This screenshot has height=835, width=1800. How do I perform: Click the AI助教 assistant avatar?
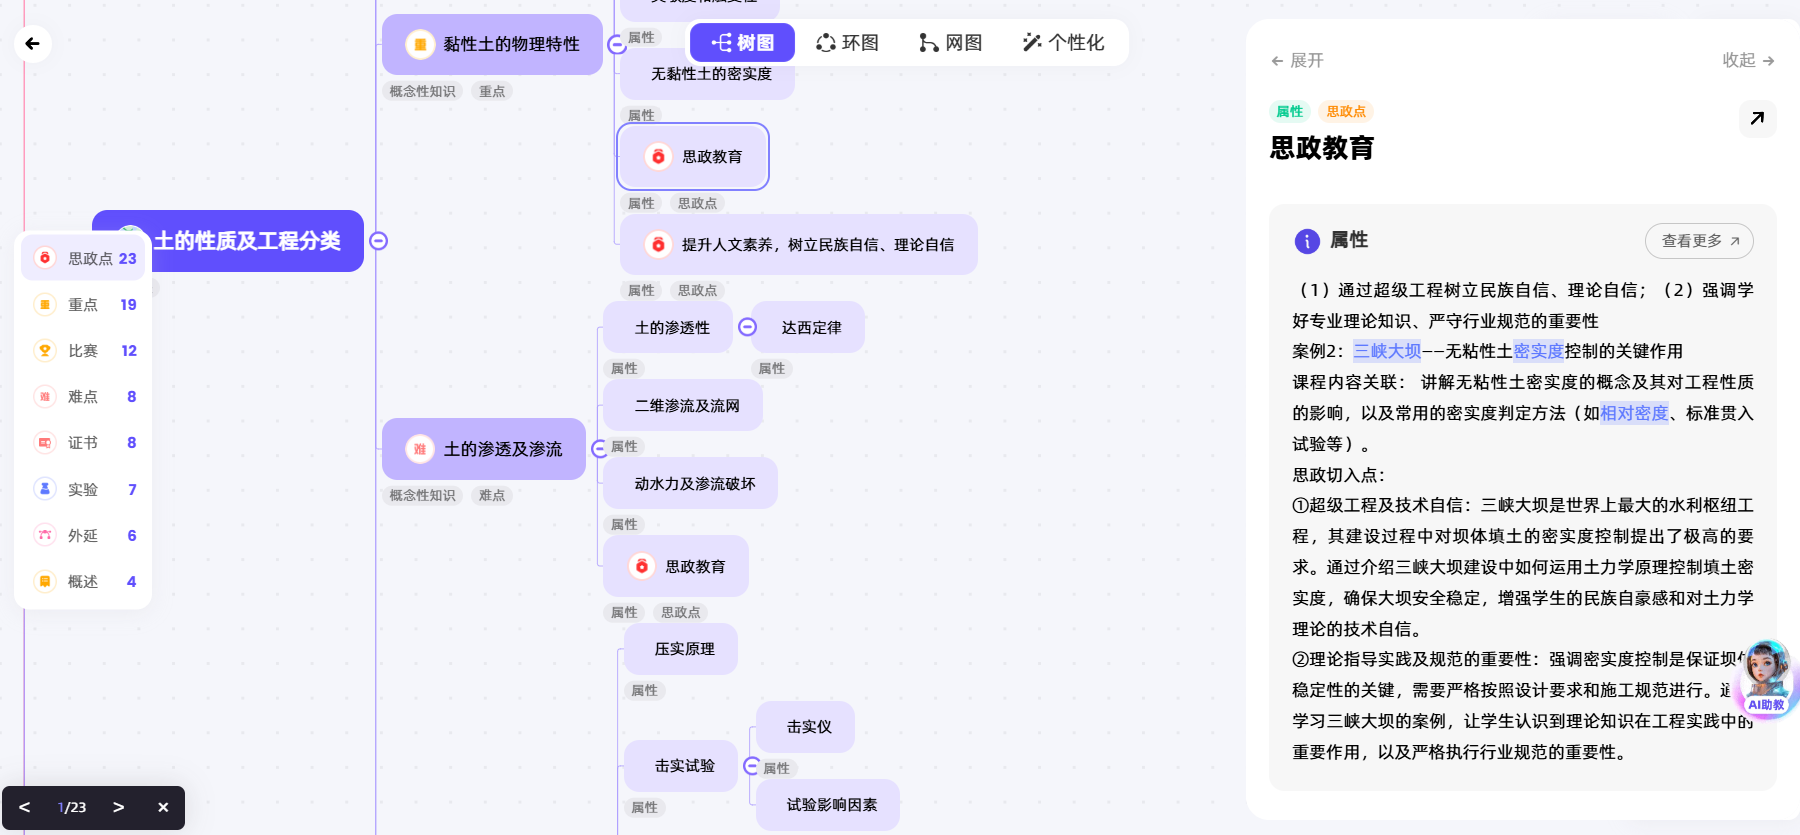1766,677
